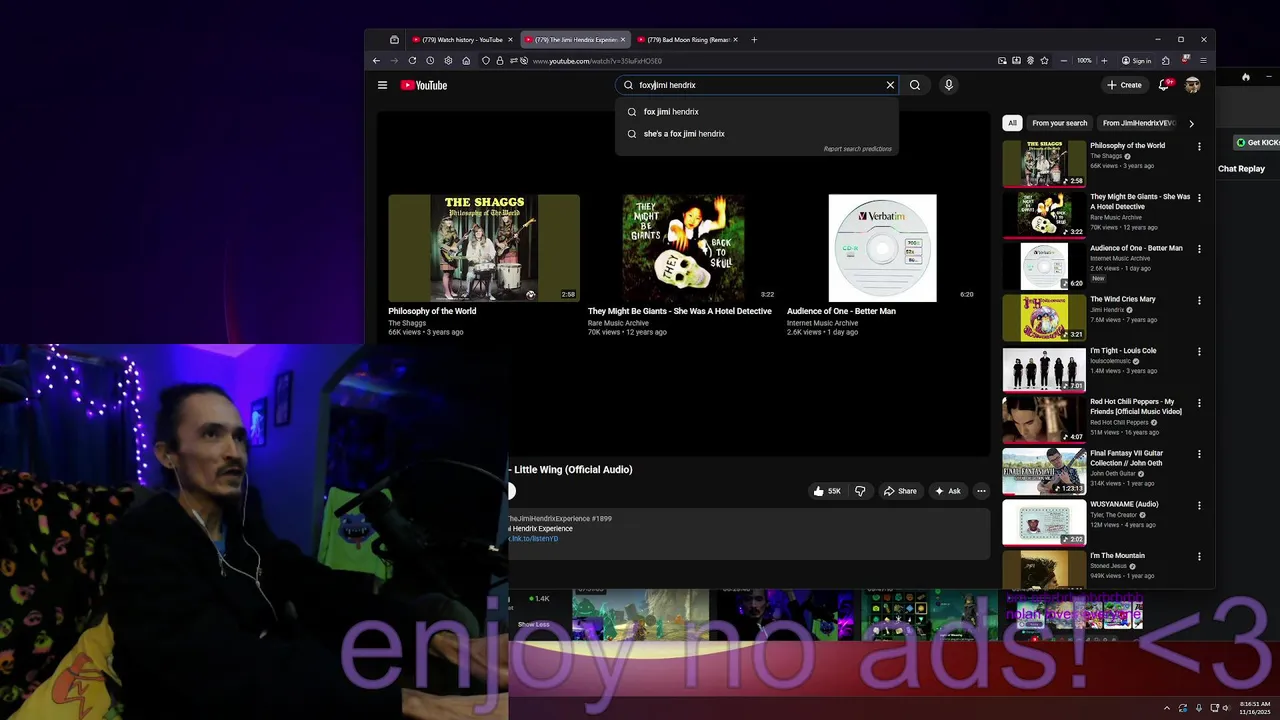Open The Wind Cries Mary thumbnail
The width and height of the screenshot is (1280, 720).
1044,317
